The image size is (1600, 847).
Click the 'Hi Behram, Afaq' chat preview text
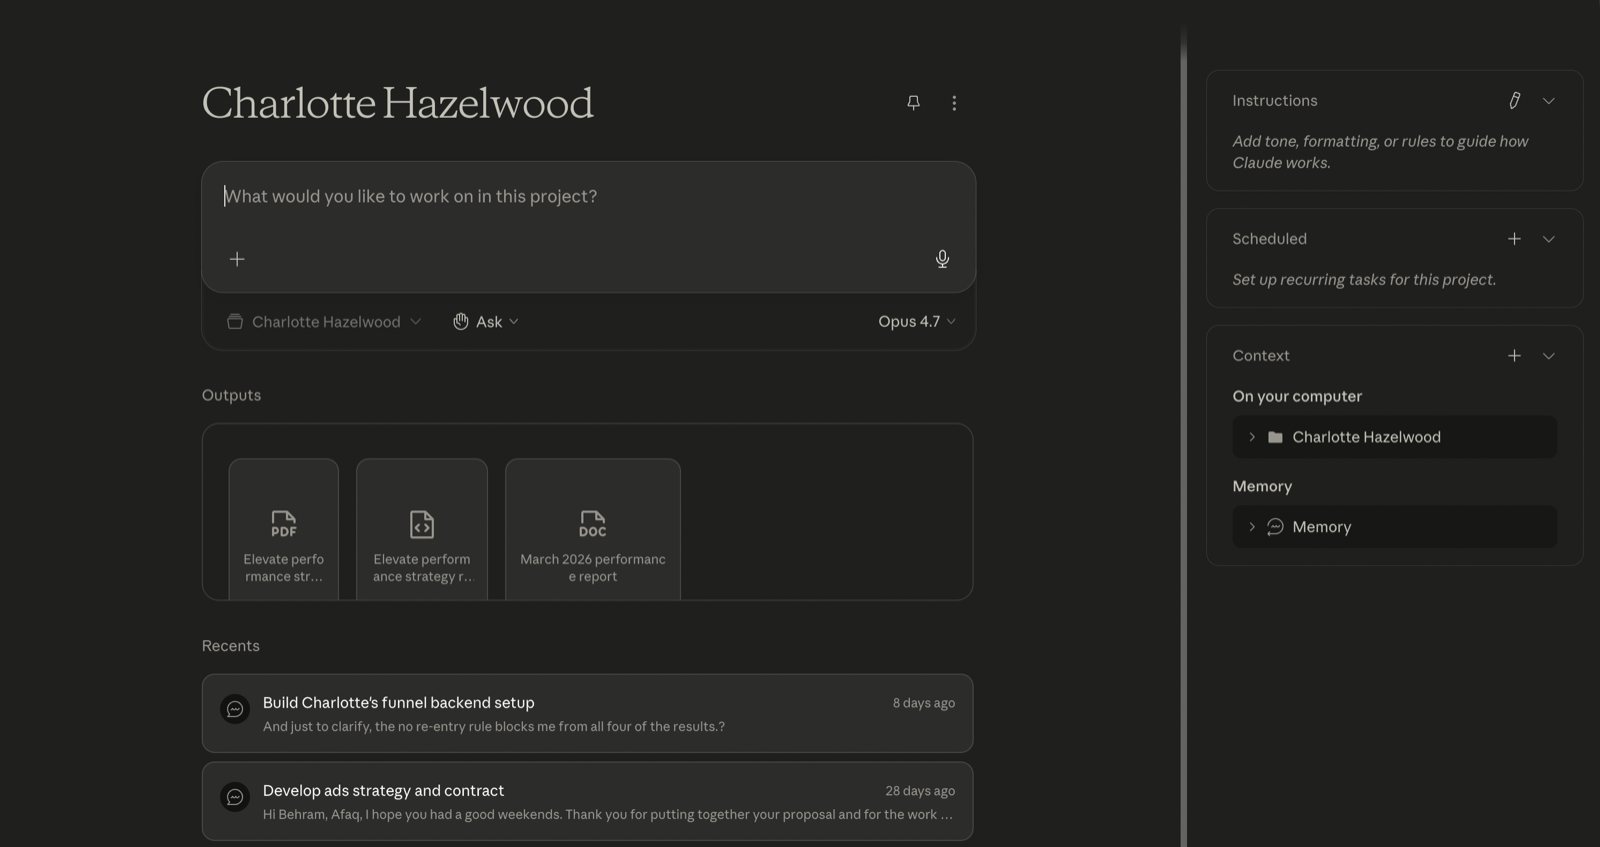[x=608, y=815]
